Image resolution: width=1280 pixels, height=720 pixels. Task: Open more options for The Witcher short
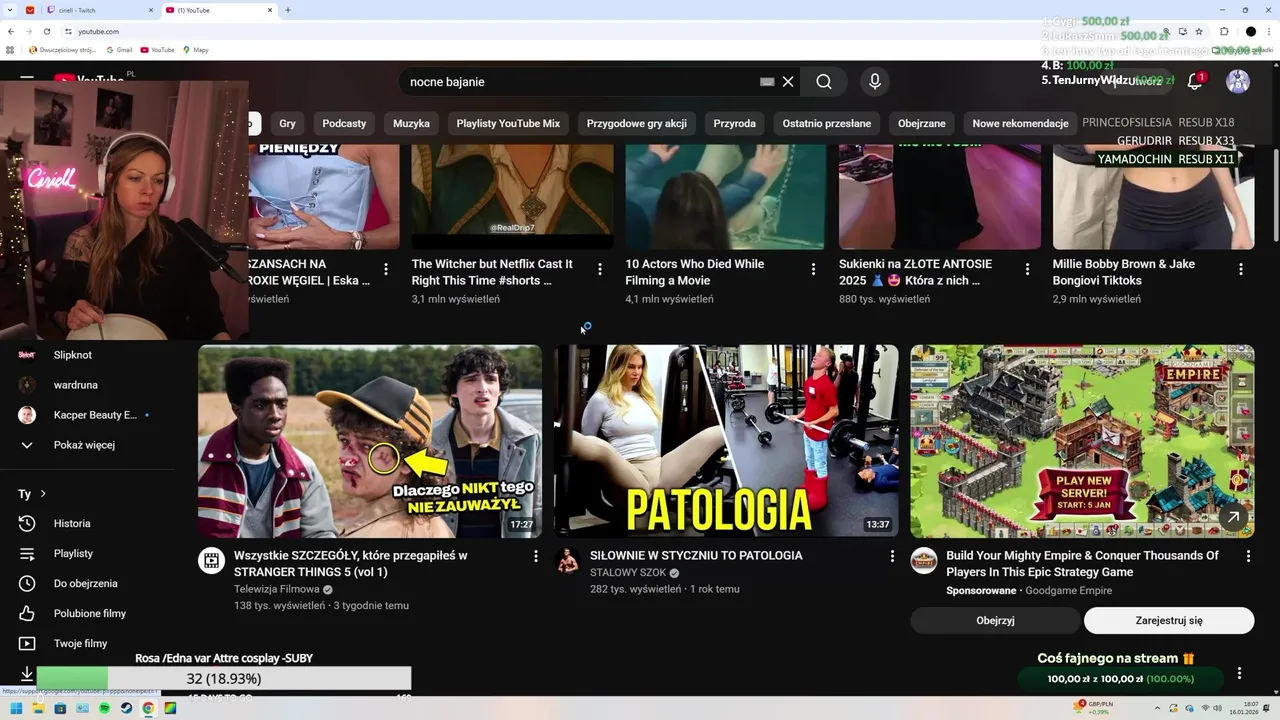(x=600, y=269)
